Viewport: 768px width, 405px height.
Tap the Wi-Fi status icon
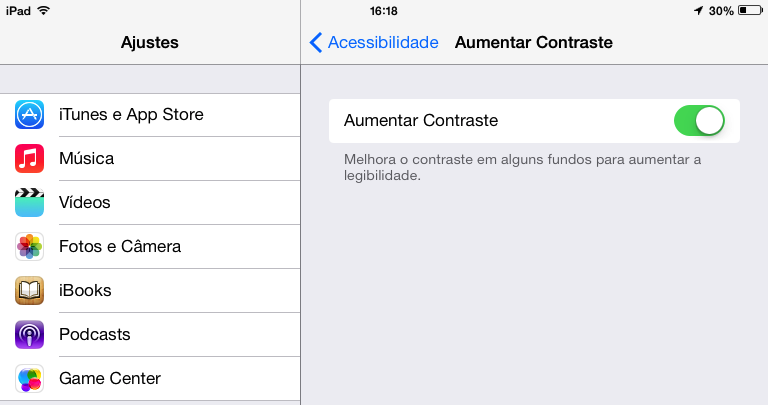pyautogui.click(x=44, y=10)
